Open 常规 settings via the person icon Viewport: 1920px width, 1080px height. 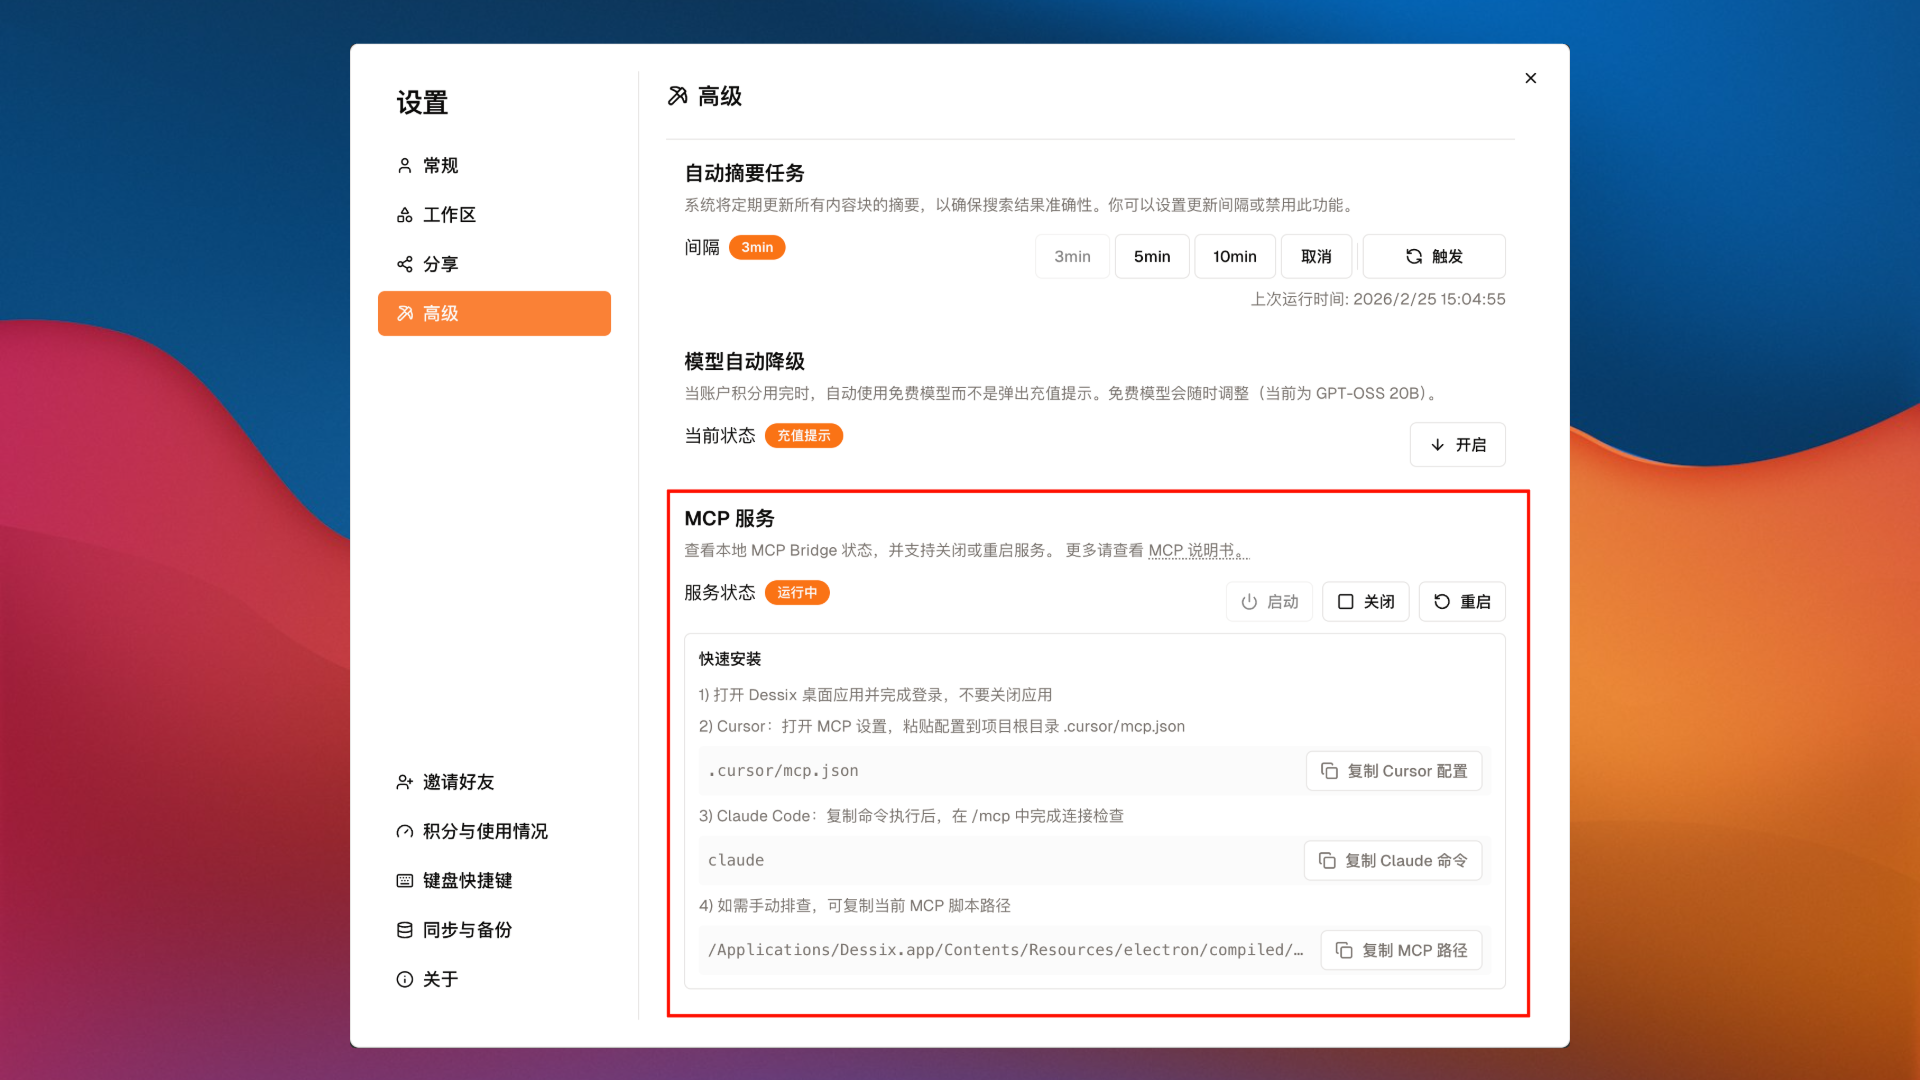405,165
